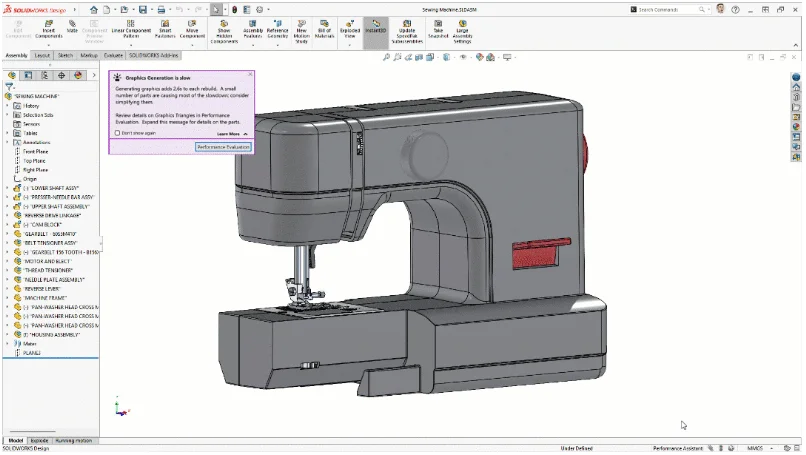Viewport: 806px width, 455px height.
Task: Expand the LOWER SHAFT ASSY tree node
Action: 7,187
